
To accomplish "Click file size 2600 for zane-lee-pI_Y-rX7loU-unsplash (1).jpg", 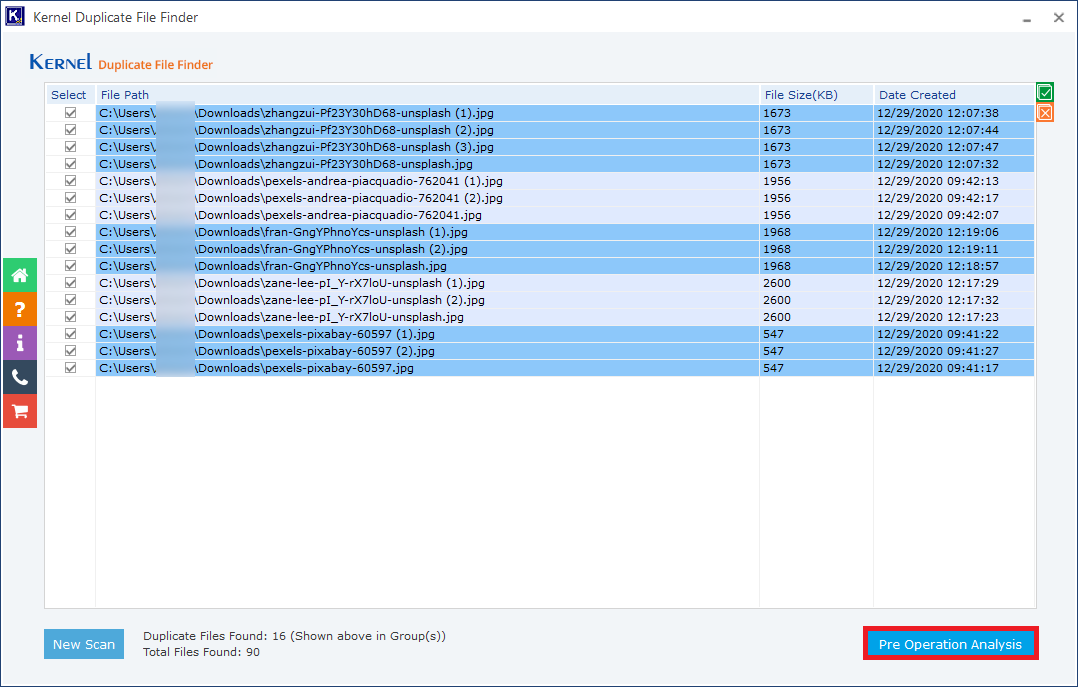I will pos(777,283).
